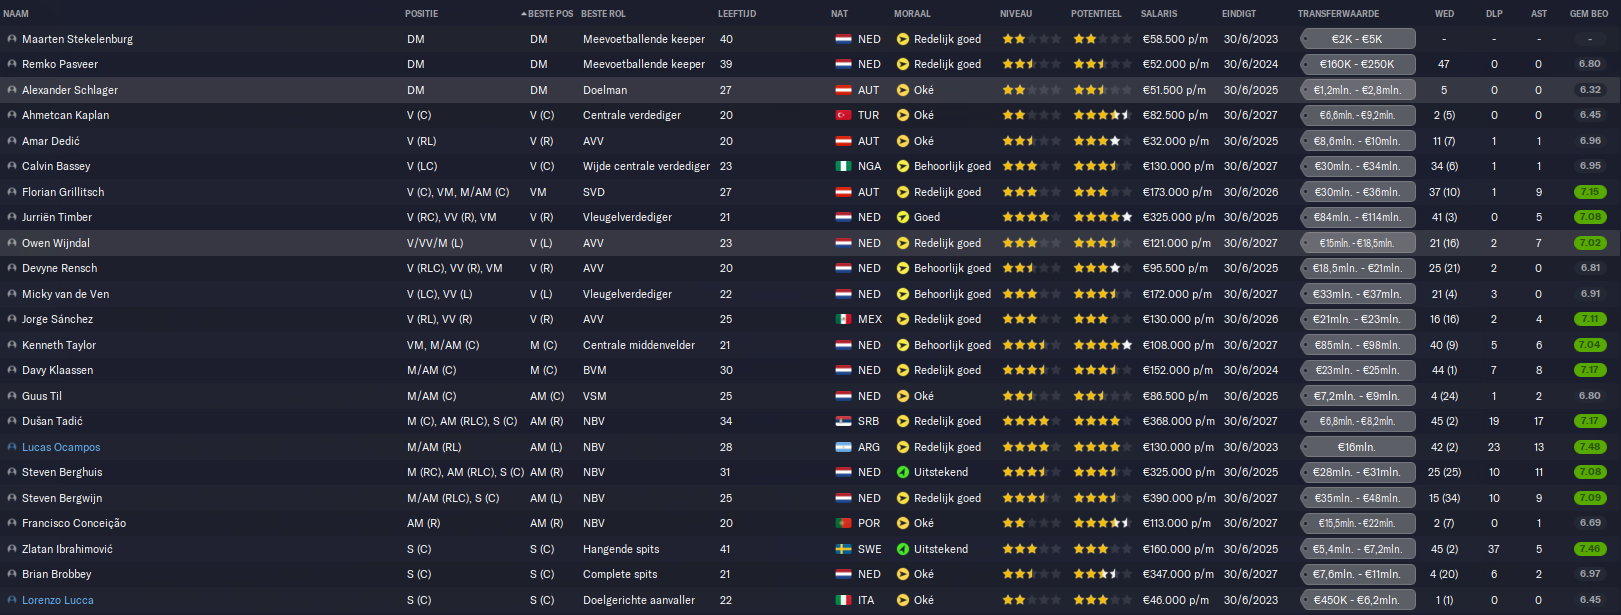Select Doelgerichte aanvaller role text
Screen dimensions: 1621x615
point(639,600)
